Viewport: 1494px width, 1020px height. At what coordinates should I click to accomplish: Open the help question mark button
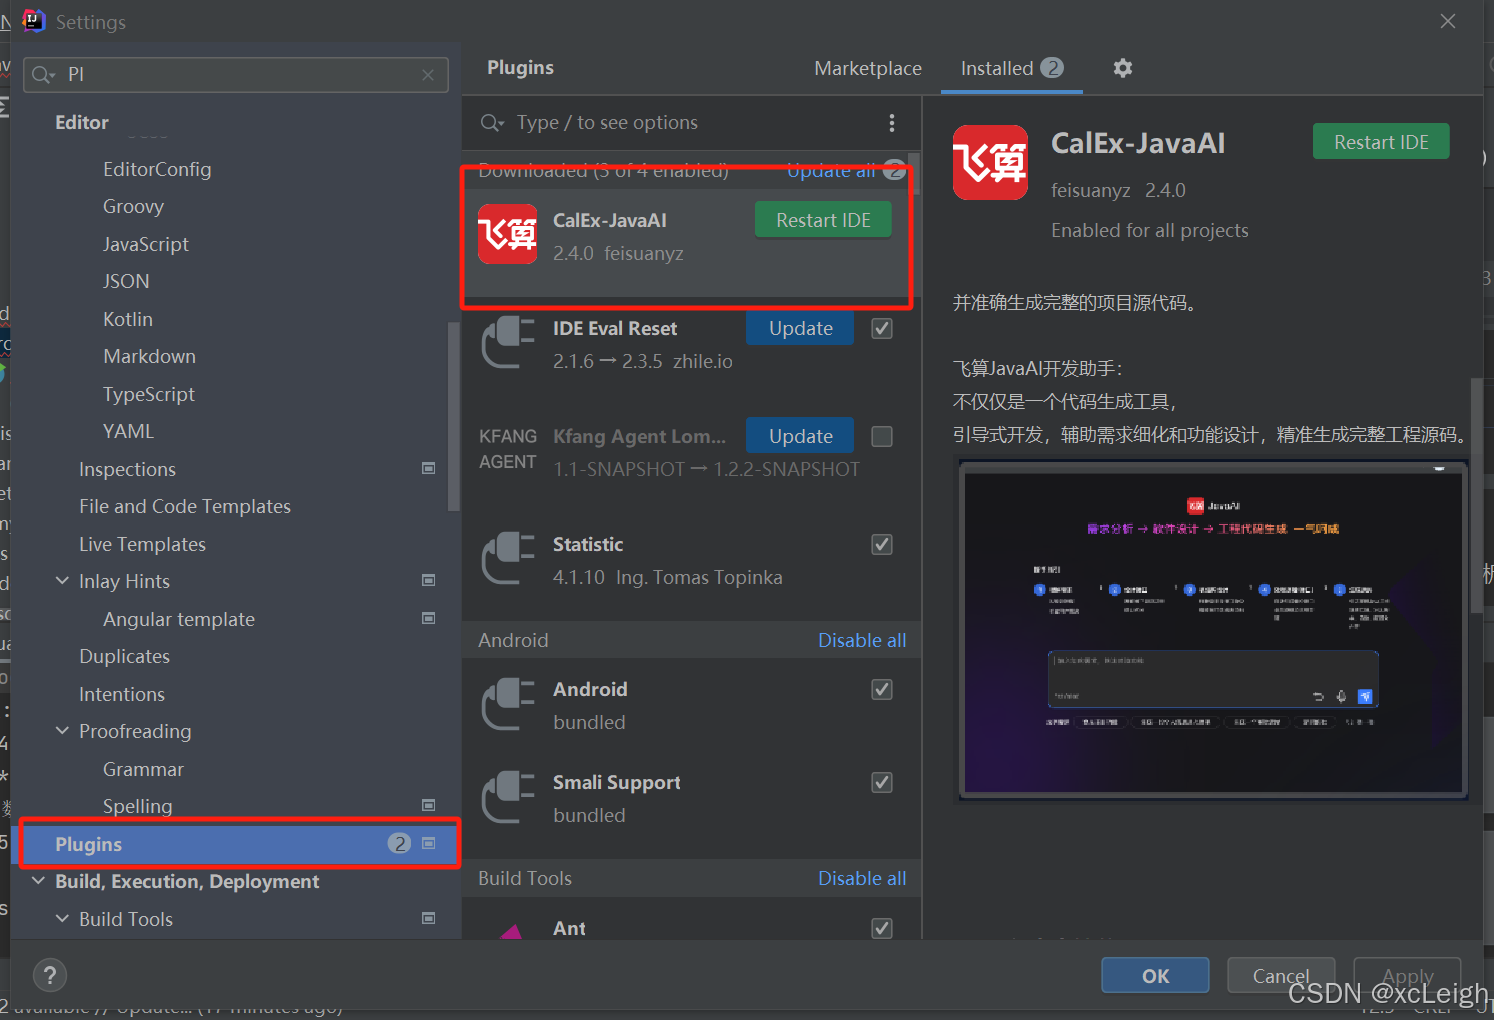50,974
